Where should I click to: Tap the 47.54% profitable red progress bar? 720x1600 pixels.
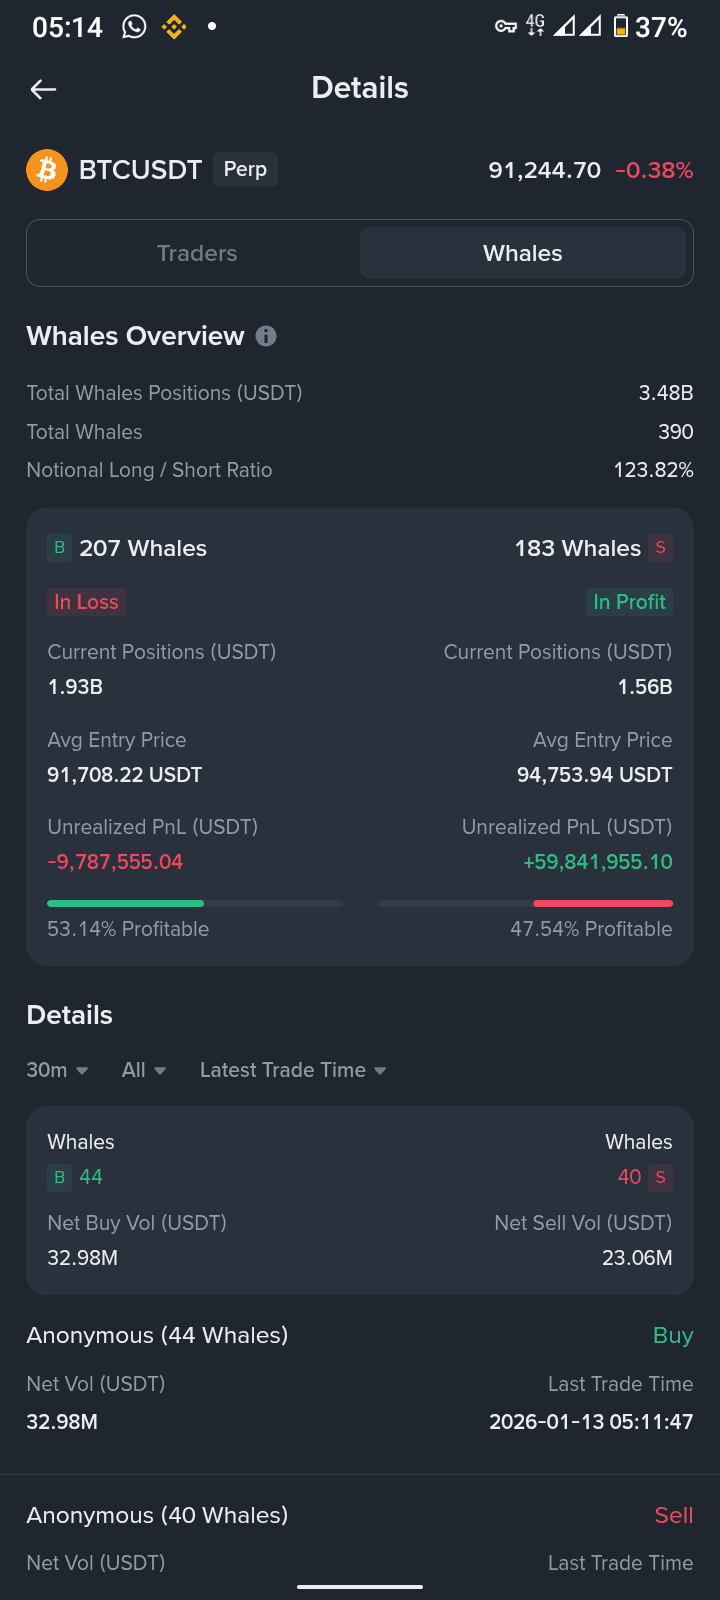click(525, 903)
